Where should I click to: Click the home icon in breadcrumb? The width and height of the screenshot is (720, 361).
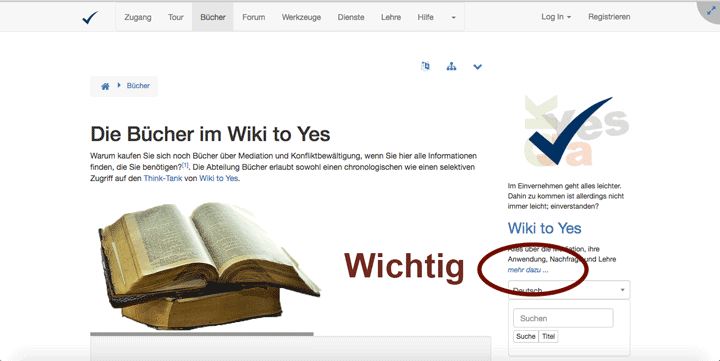click(105, 86)
